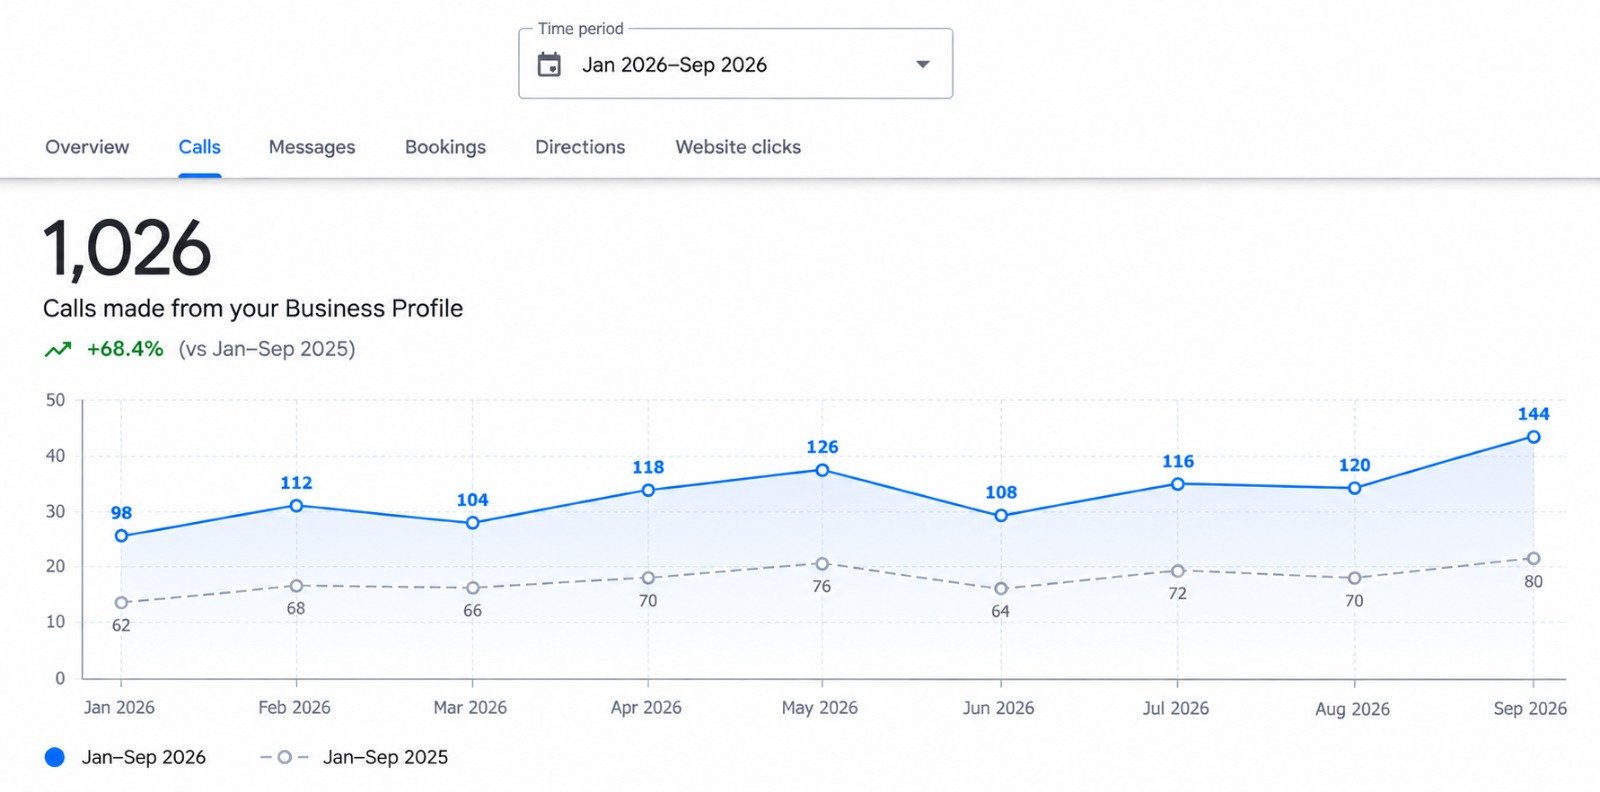This screenshot has width=1600, height=792.
Task: Click the "Jan 2026–Sep 2026" period value
Action: 675,65
